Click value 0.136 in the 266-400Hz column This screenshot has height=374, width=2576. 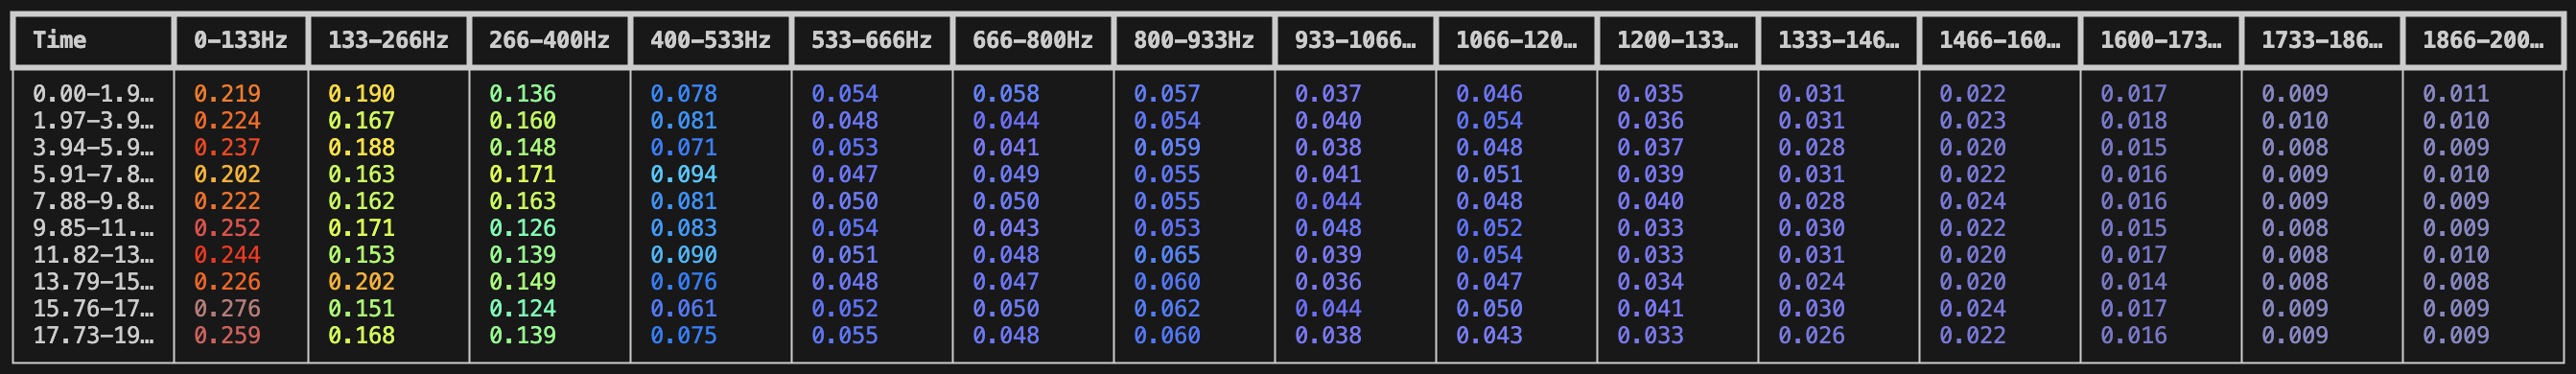click(x=522, y=94)
